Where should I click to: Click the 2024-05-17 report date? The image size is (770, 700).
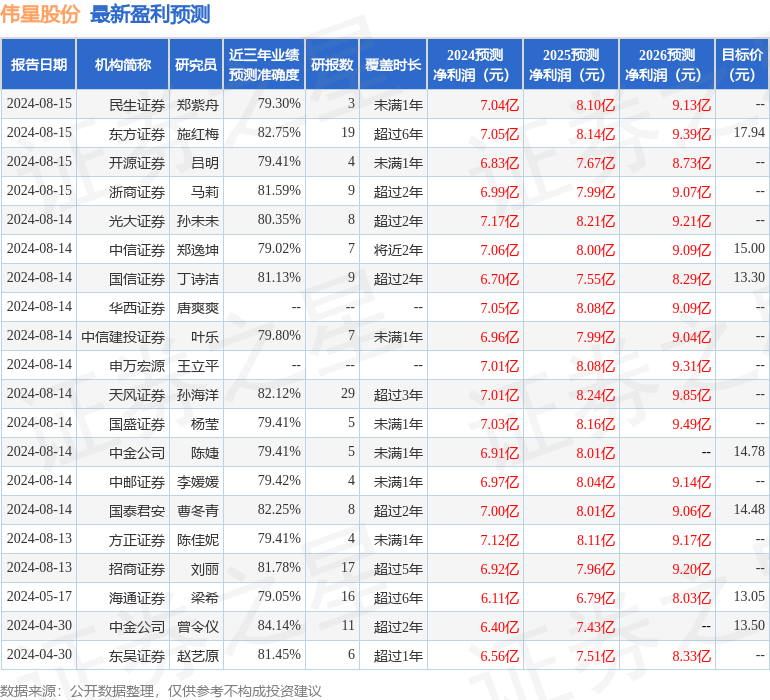point(39,596)
